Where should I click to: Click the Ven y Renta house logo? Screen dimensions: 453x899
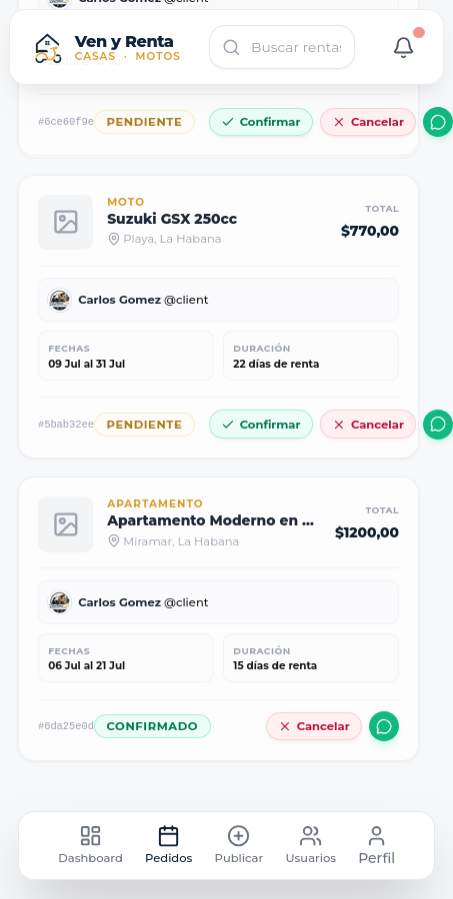pos(48,48)
